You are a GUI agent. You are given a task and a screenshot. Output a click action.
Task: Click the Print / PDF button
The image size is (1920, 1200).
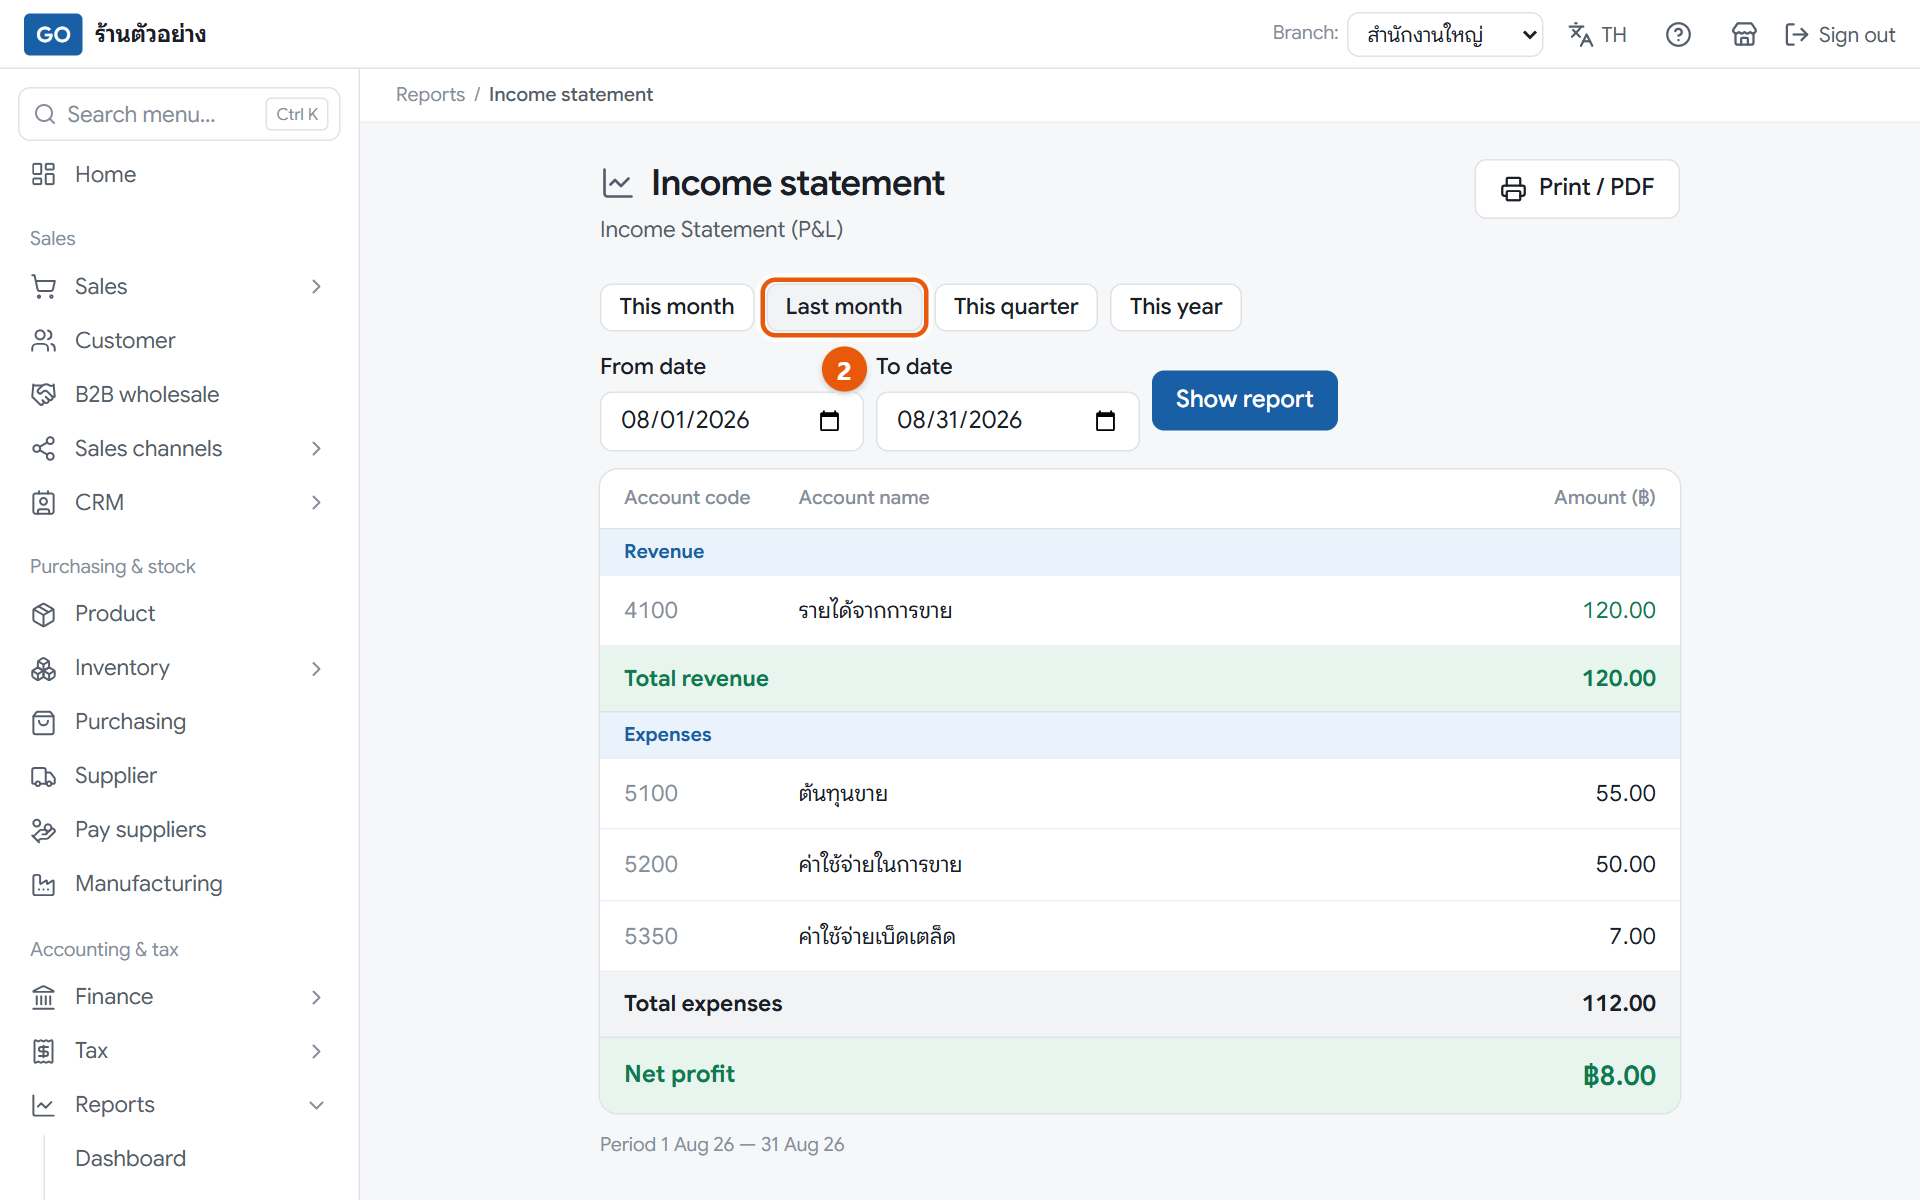tap(1577, 188)
